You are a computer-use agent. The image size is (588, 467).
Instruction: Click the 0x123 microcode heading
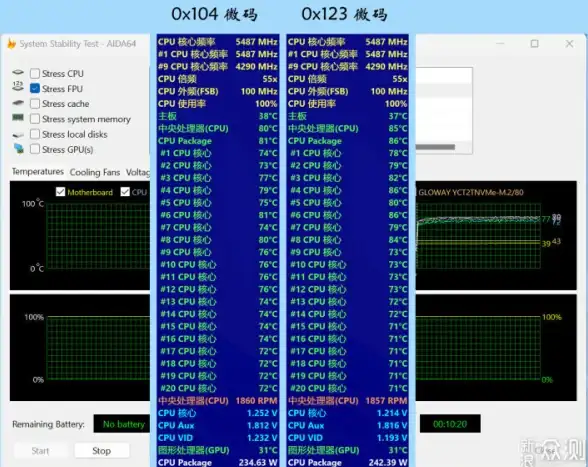pyautogui.click(x=344, y=14)
